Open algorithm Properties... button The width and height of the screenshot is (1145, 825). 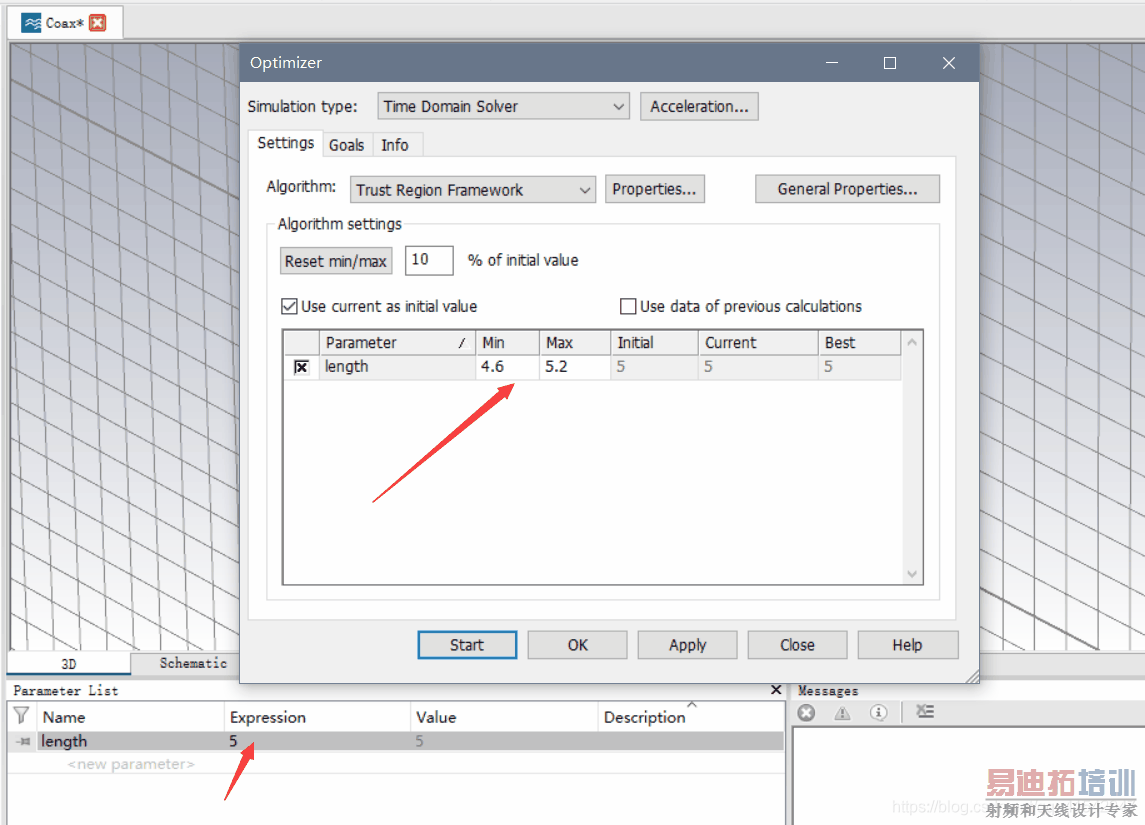point(654,189)
